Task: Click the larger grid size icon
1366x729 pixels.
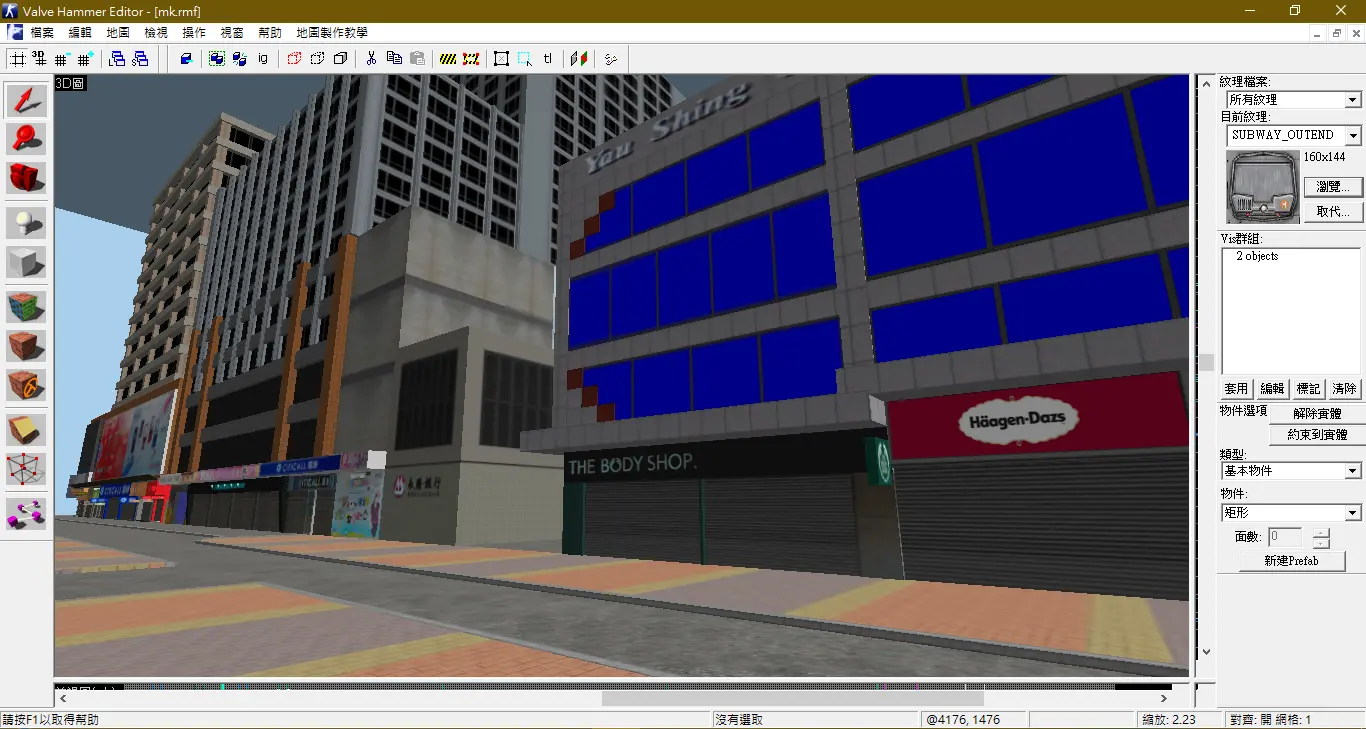Action: tap(85, 59)
